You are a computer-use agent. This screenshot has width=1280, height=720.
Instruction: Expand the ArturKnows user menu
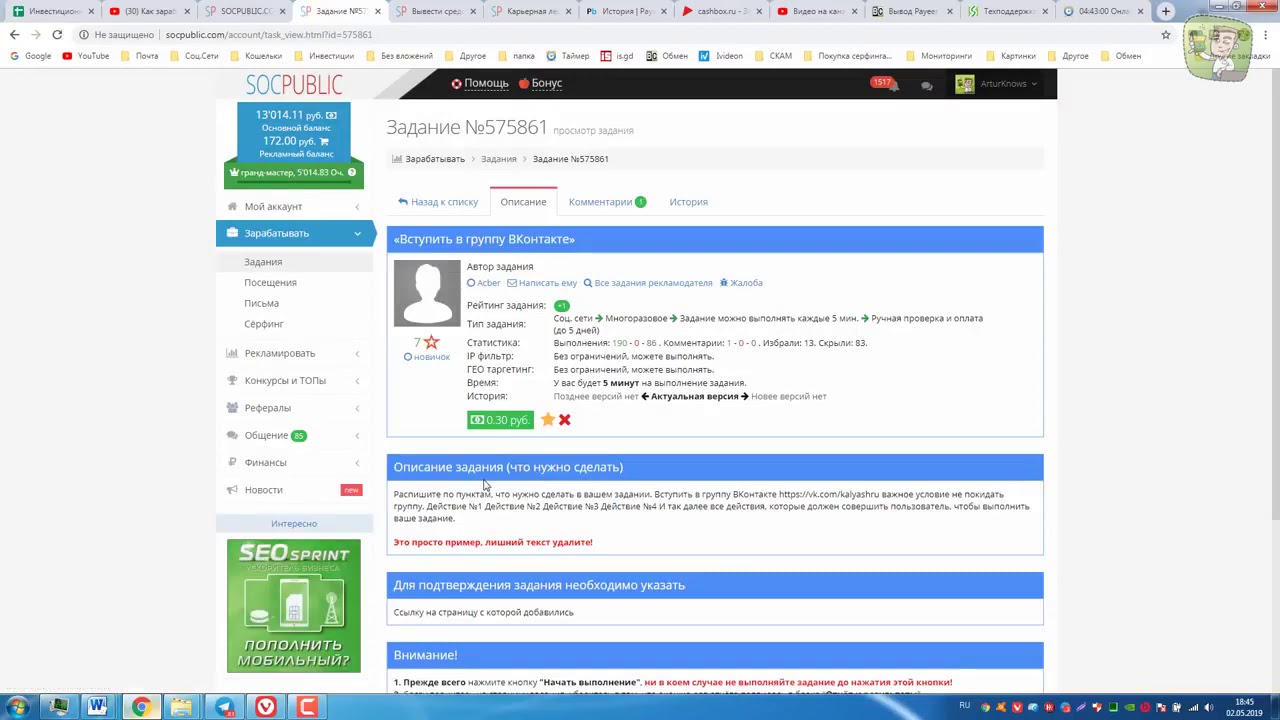(x=996, y=84)
